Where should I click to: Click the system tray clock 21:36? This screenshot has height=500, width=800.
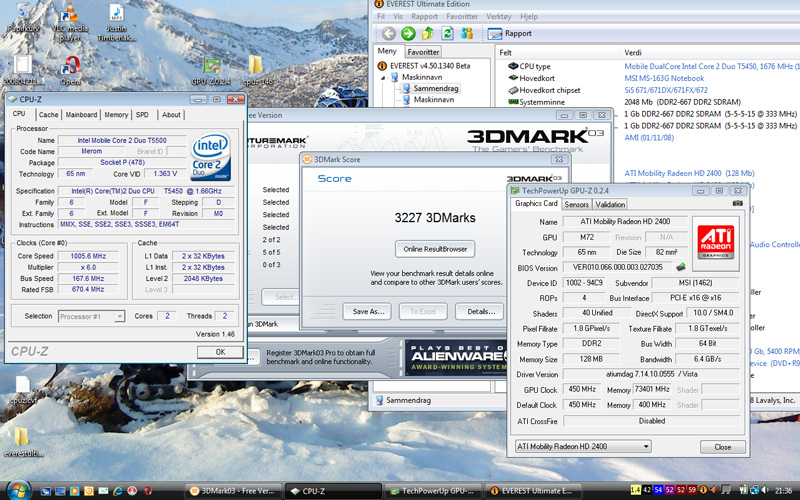coord(784,491)
